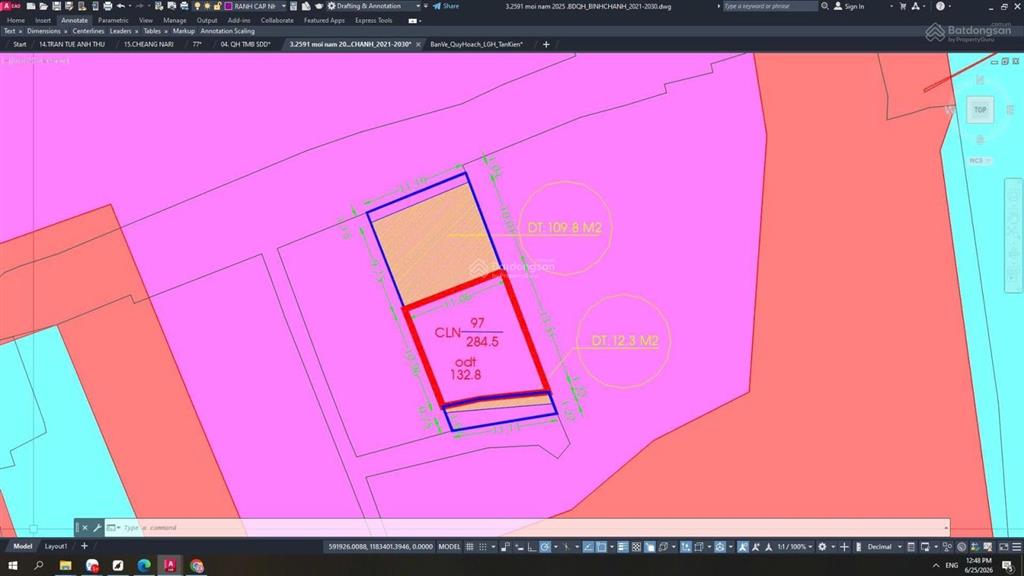Toggle ortho mode status icon

[532, 547]
